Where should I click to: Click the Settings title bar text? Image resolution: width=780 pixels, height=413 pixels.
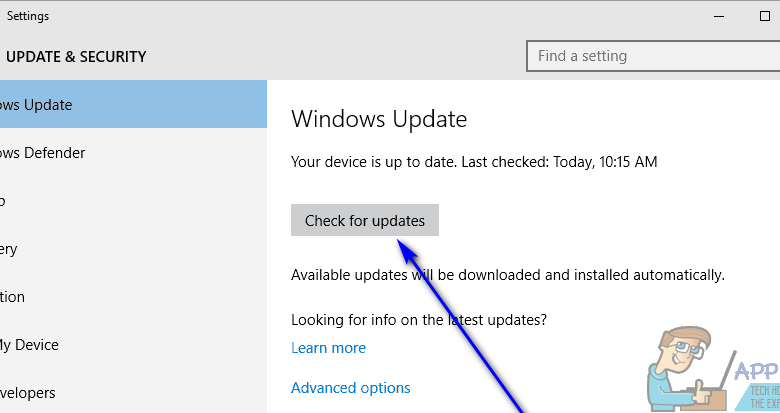pos(28,16)
